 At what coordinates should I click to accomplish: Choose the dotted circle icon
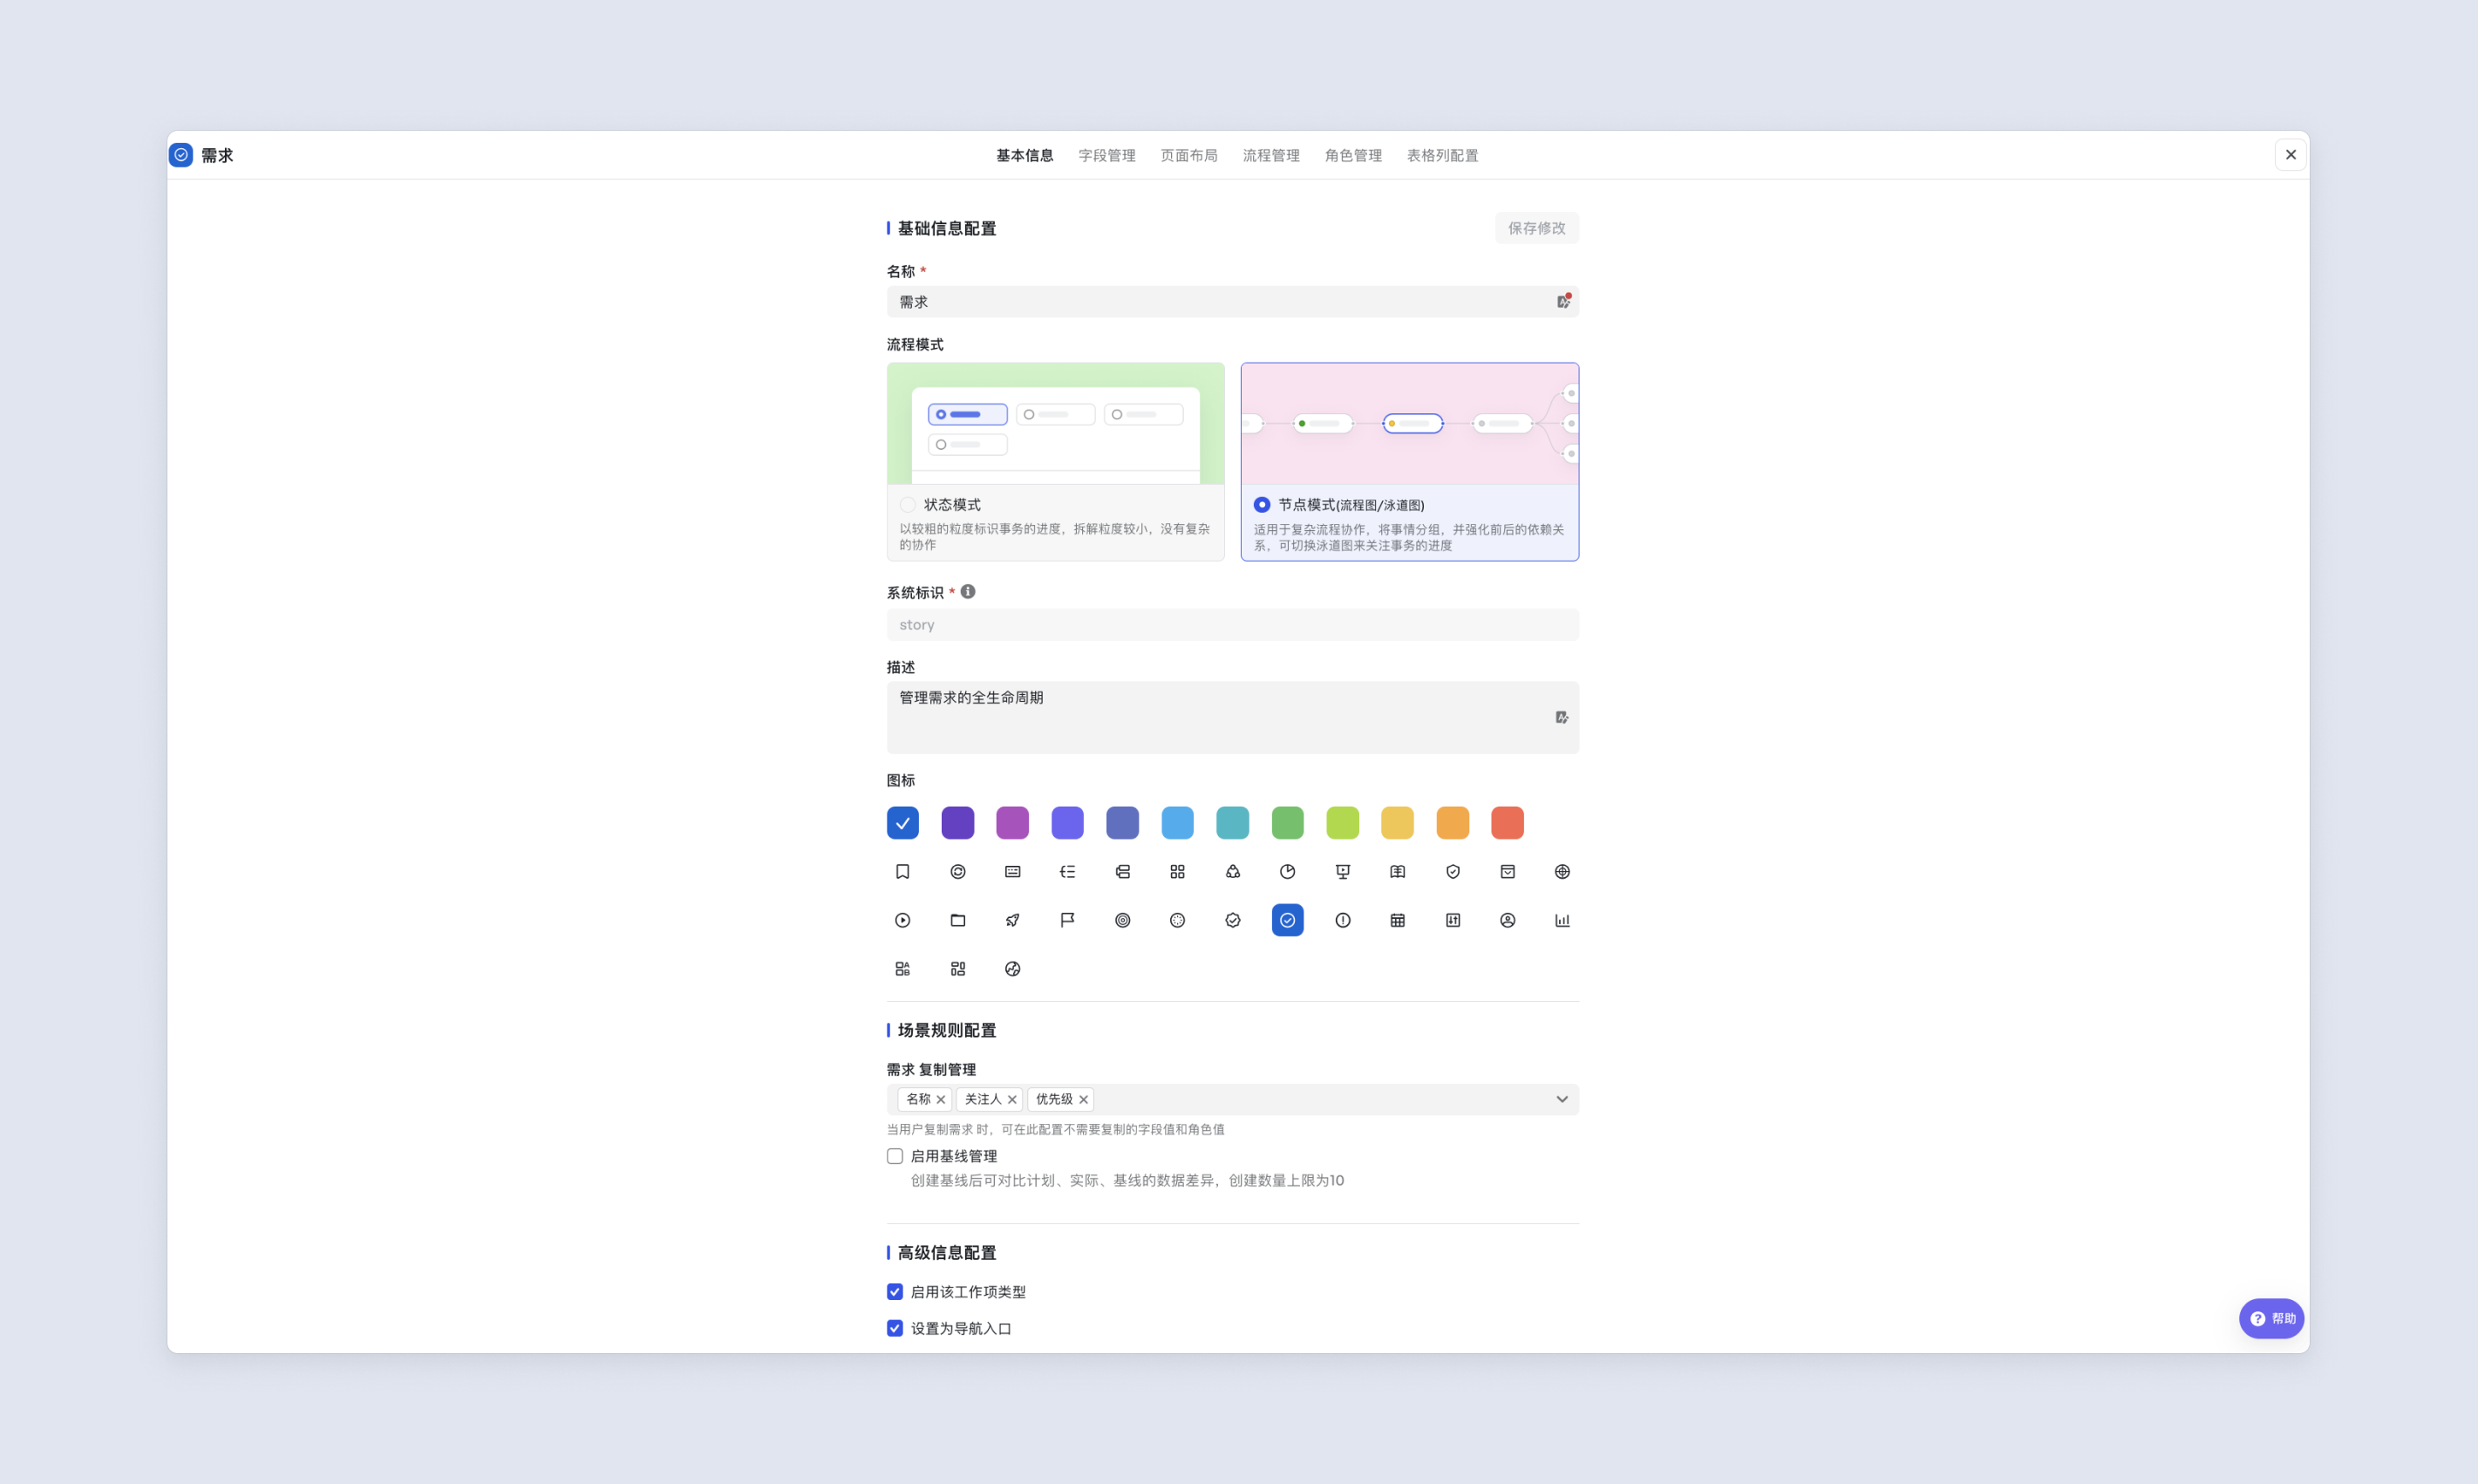pyautogui.click(x=1177, y=920)
